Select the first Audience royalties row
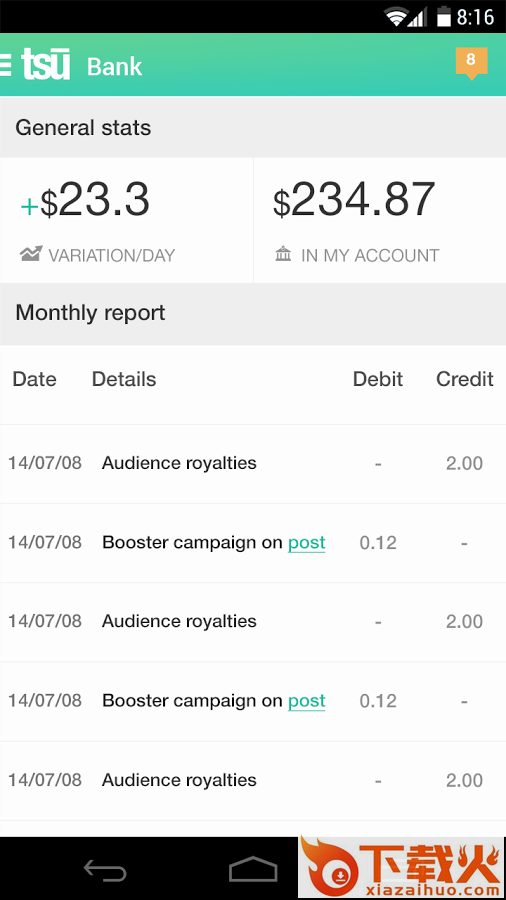The width and height of the screenshot is (506, 900). [253, 464]
